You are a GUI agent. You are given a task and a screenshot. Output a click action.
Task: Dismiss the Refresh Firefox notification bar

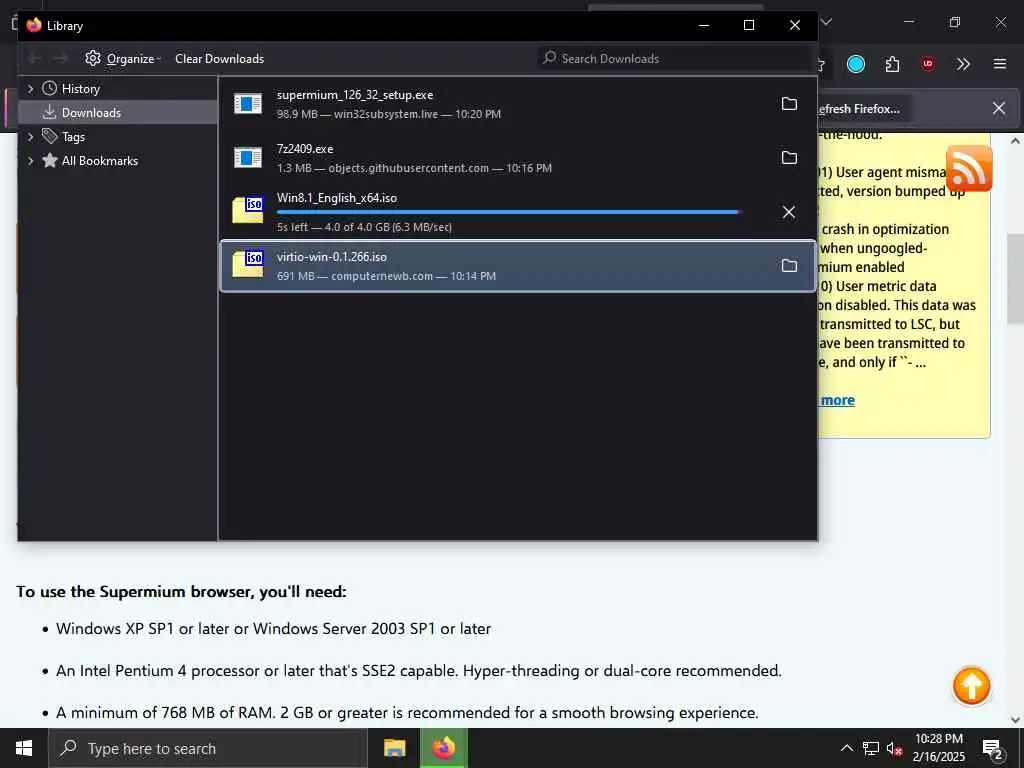click(x=999, y=108)
